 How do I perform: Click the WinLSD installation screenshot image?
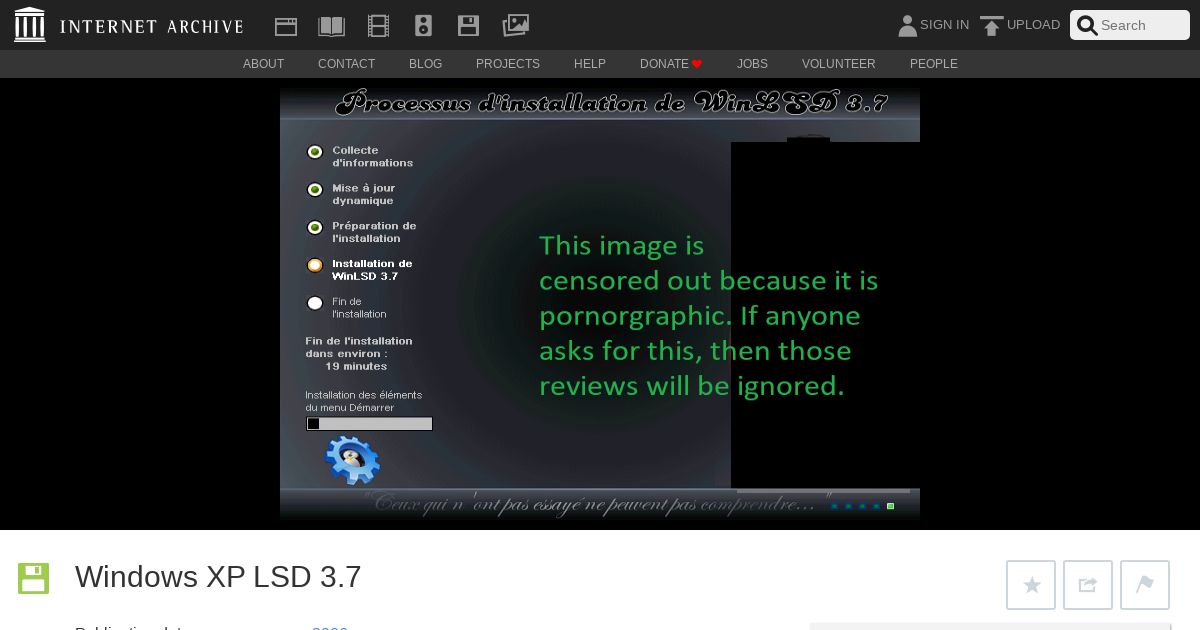tap(600, 304)
